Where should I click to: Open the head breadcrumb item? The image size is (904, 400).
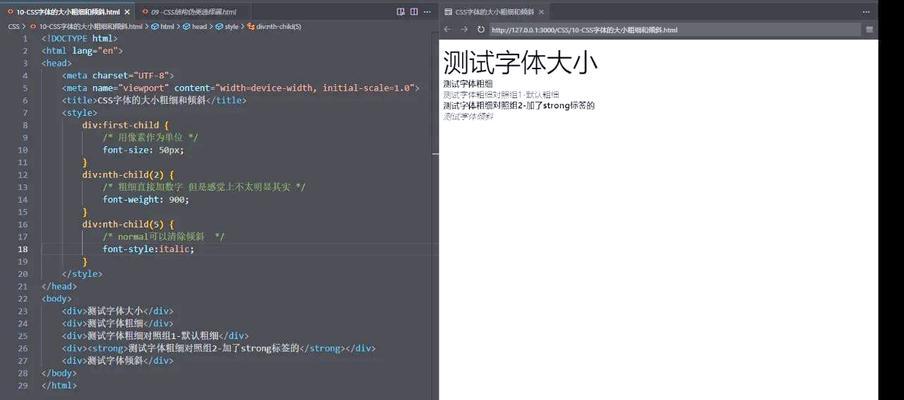click(x=195, y=27)
